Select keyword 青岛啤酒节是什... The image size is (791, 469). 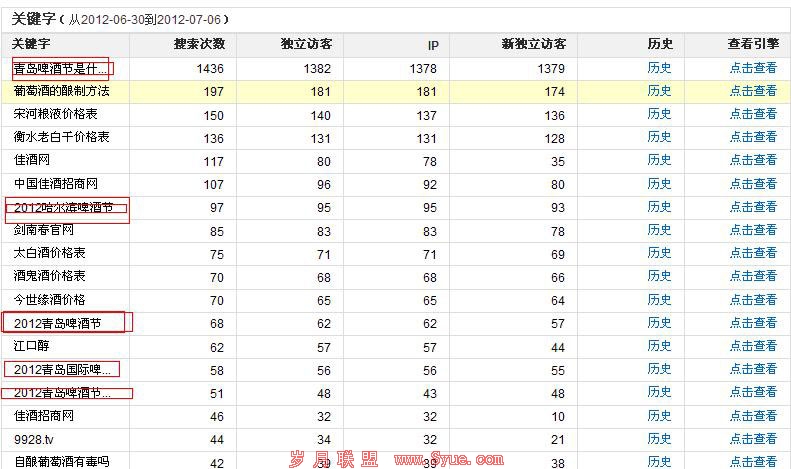[x=60, y=69]
